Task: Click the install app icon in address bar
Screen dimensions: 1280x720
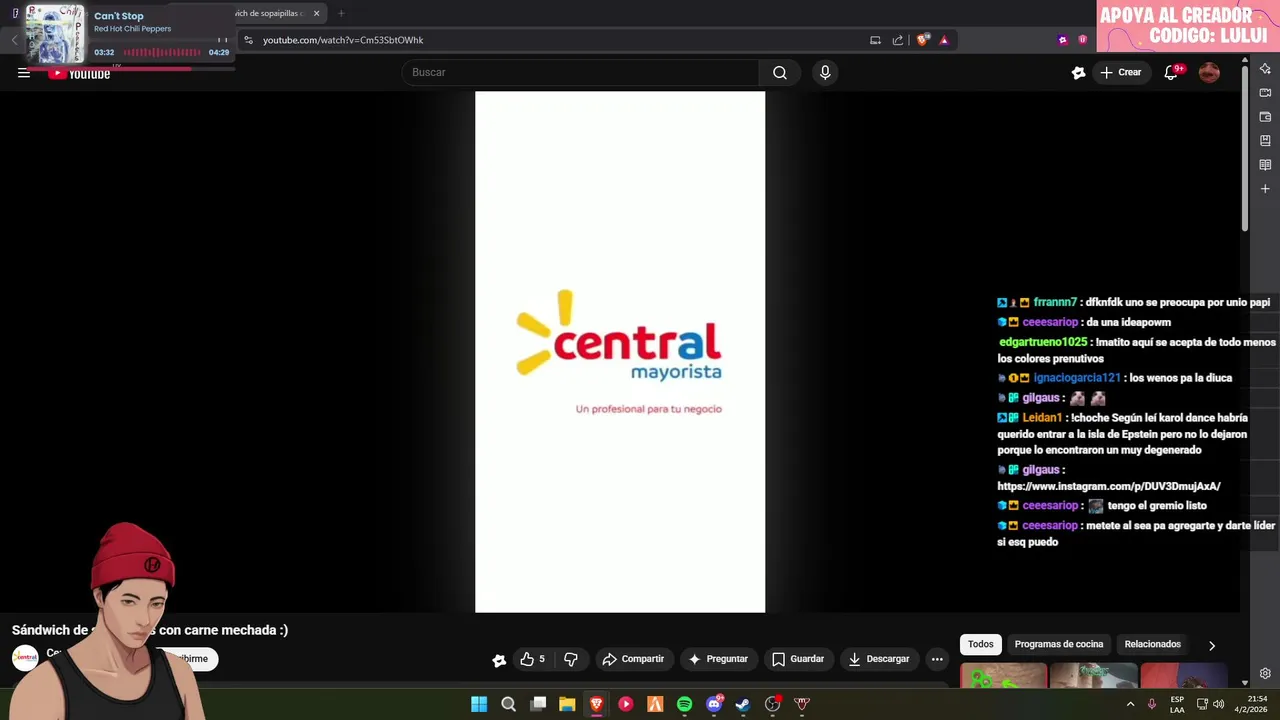Action: click(x=875, y=40)
